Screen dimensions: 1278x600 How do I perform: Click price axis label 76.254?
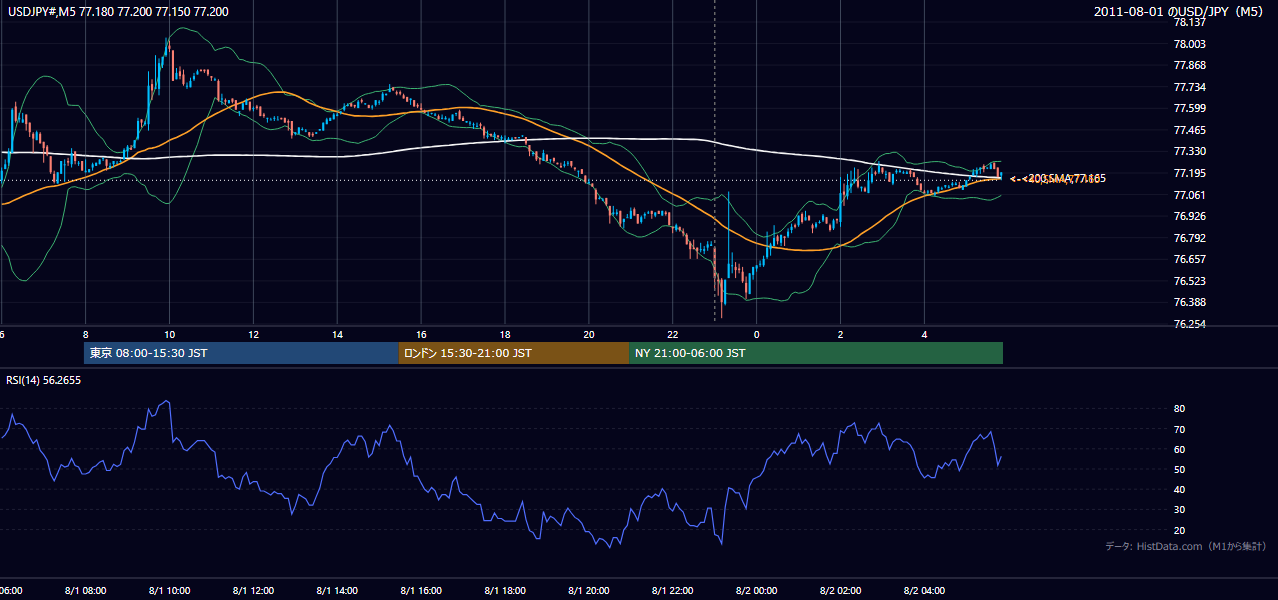(1190, 324)
